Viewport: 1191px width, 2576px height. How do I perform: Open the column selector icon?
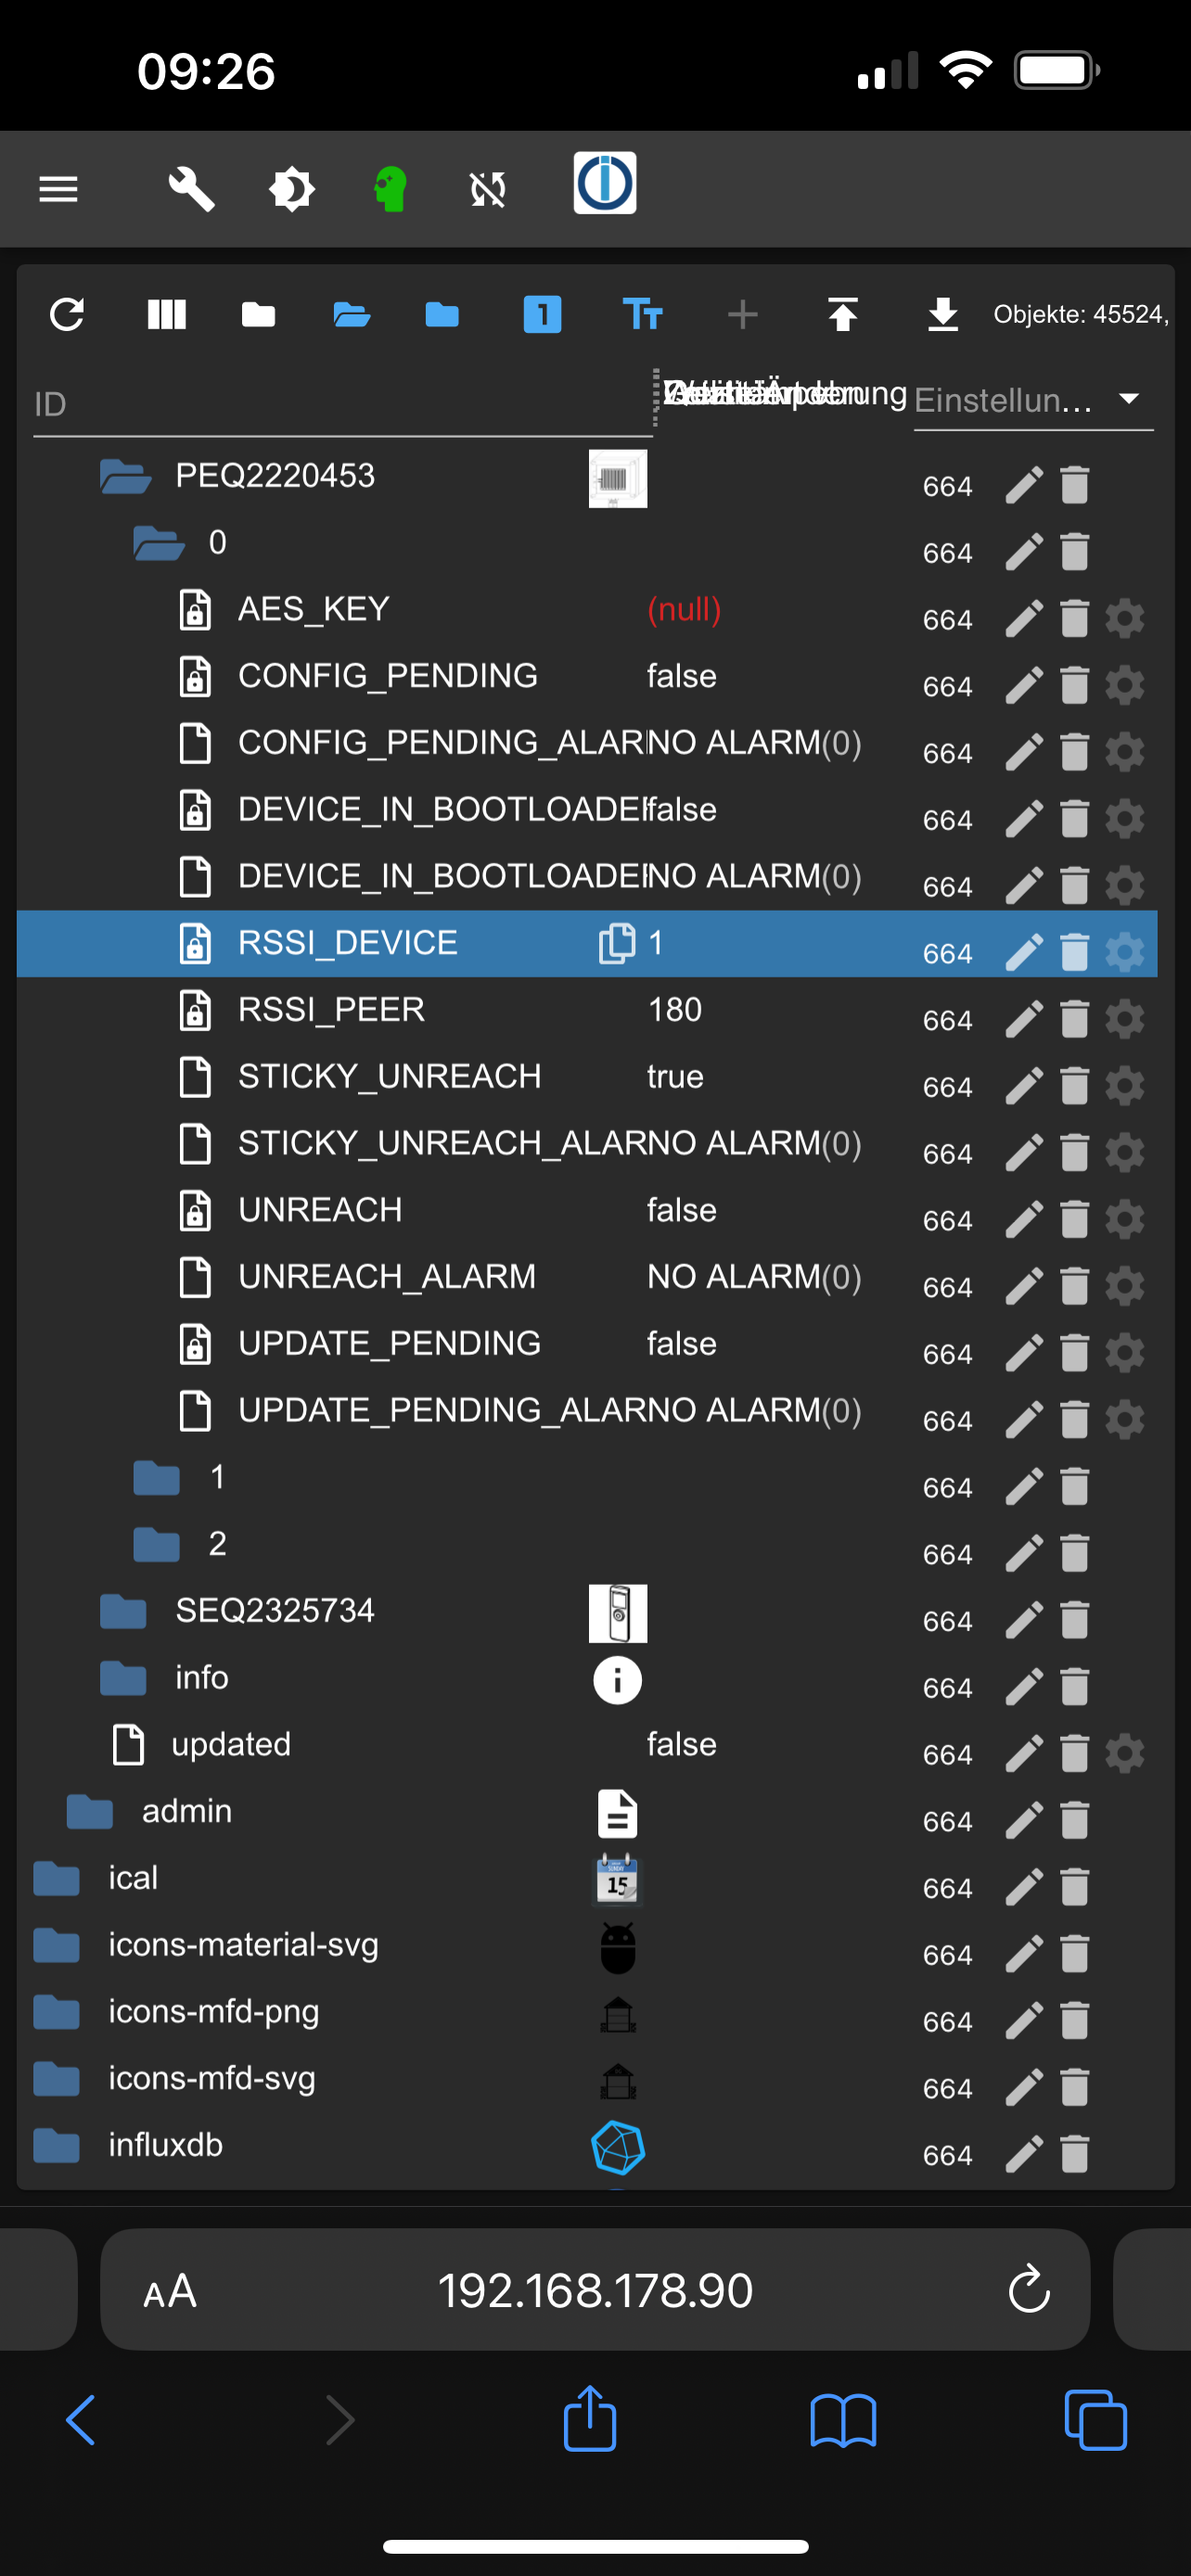[166, 315]
